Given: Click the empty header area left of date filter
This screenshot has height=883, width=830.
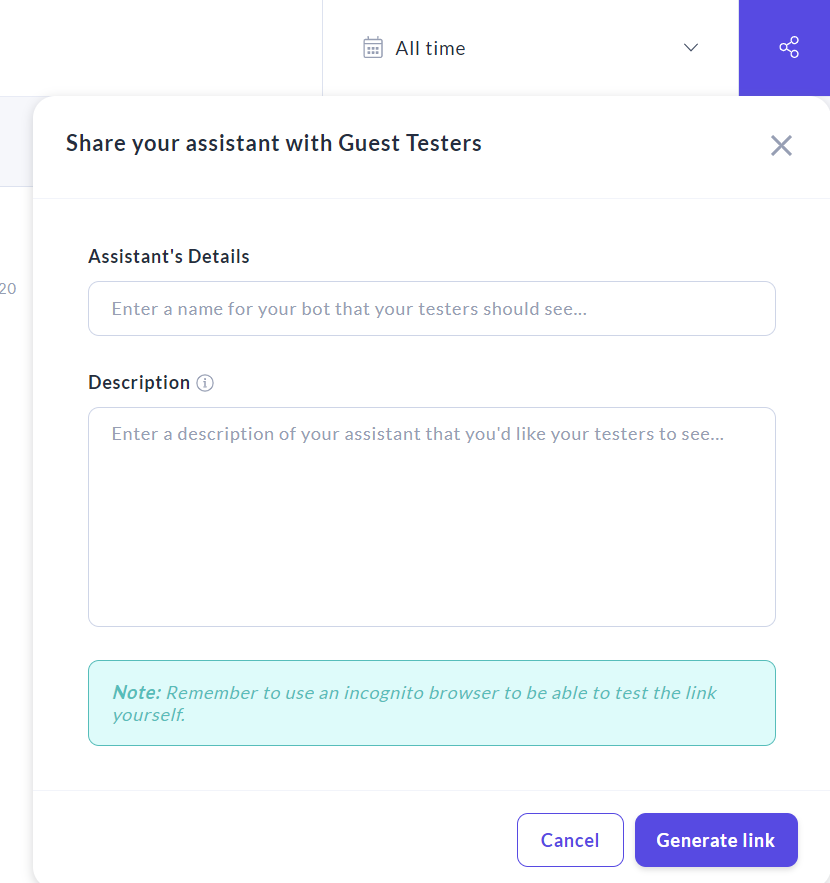Looking at the screenshot, I should pos(160,48).
